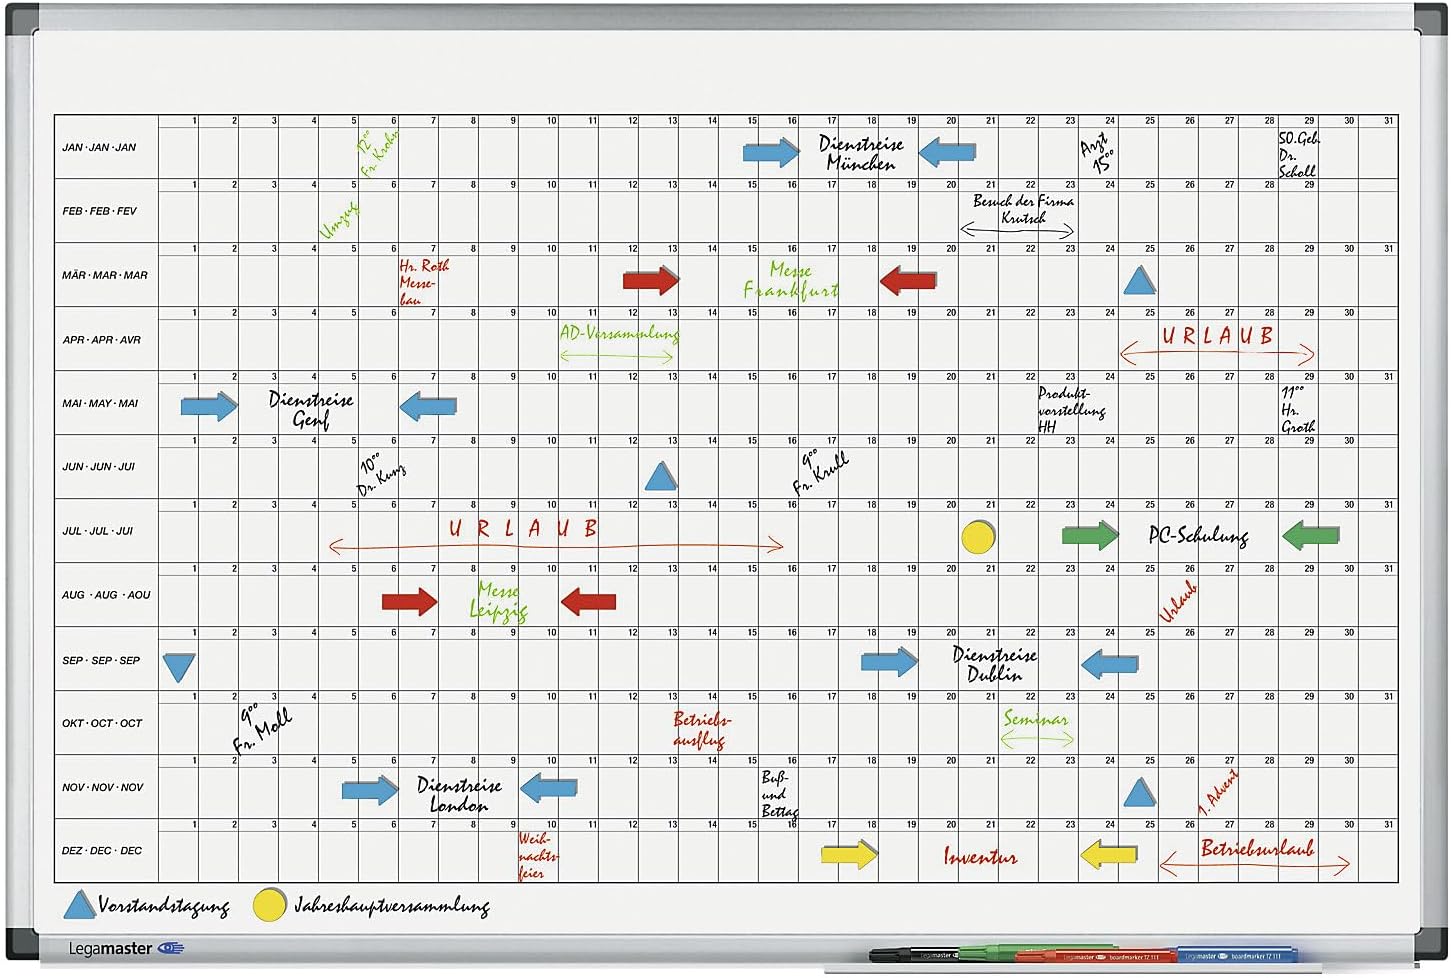Select the 'JAN · JAN · JAN' row label
Image resolution: width=1451 pixels, height=978 pixels.
(x=99, y=147)
